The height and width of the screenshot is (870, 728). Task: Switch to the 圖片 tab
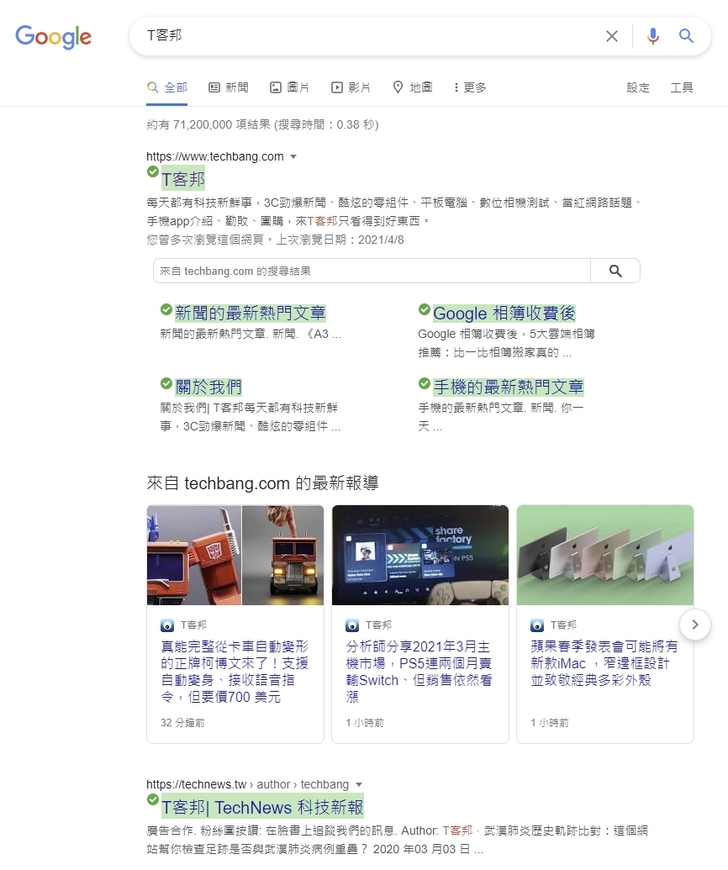289,87
